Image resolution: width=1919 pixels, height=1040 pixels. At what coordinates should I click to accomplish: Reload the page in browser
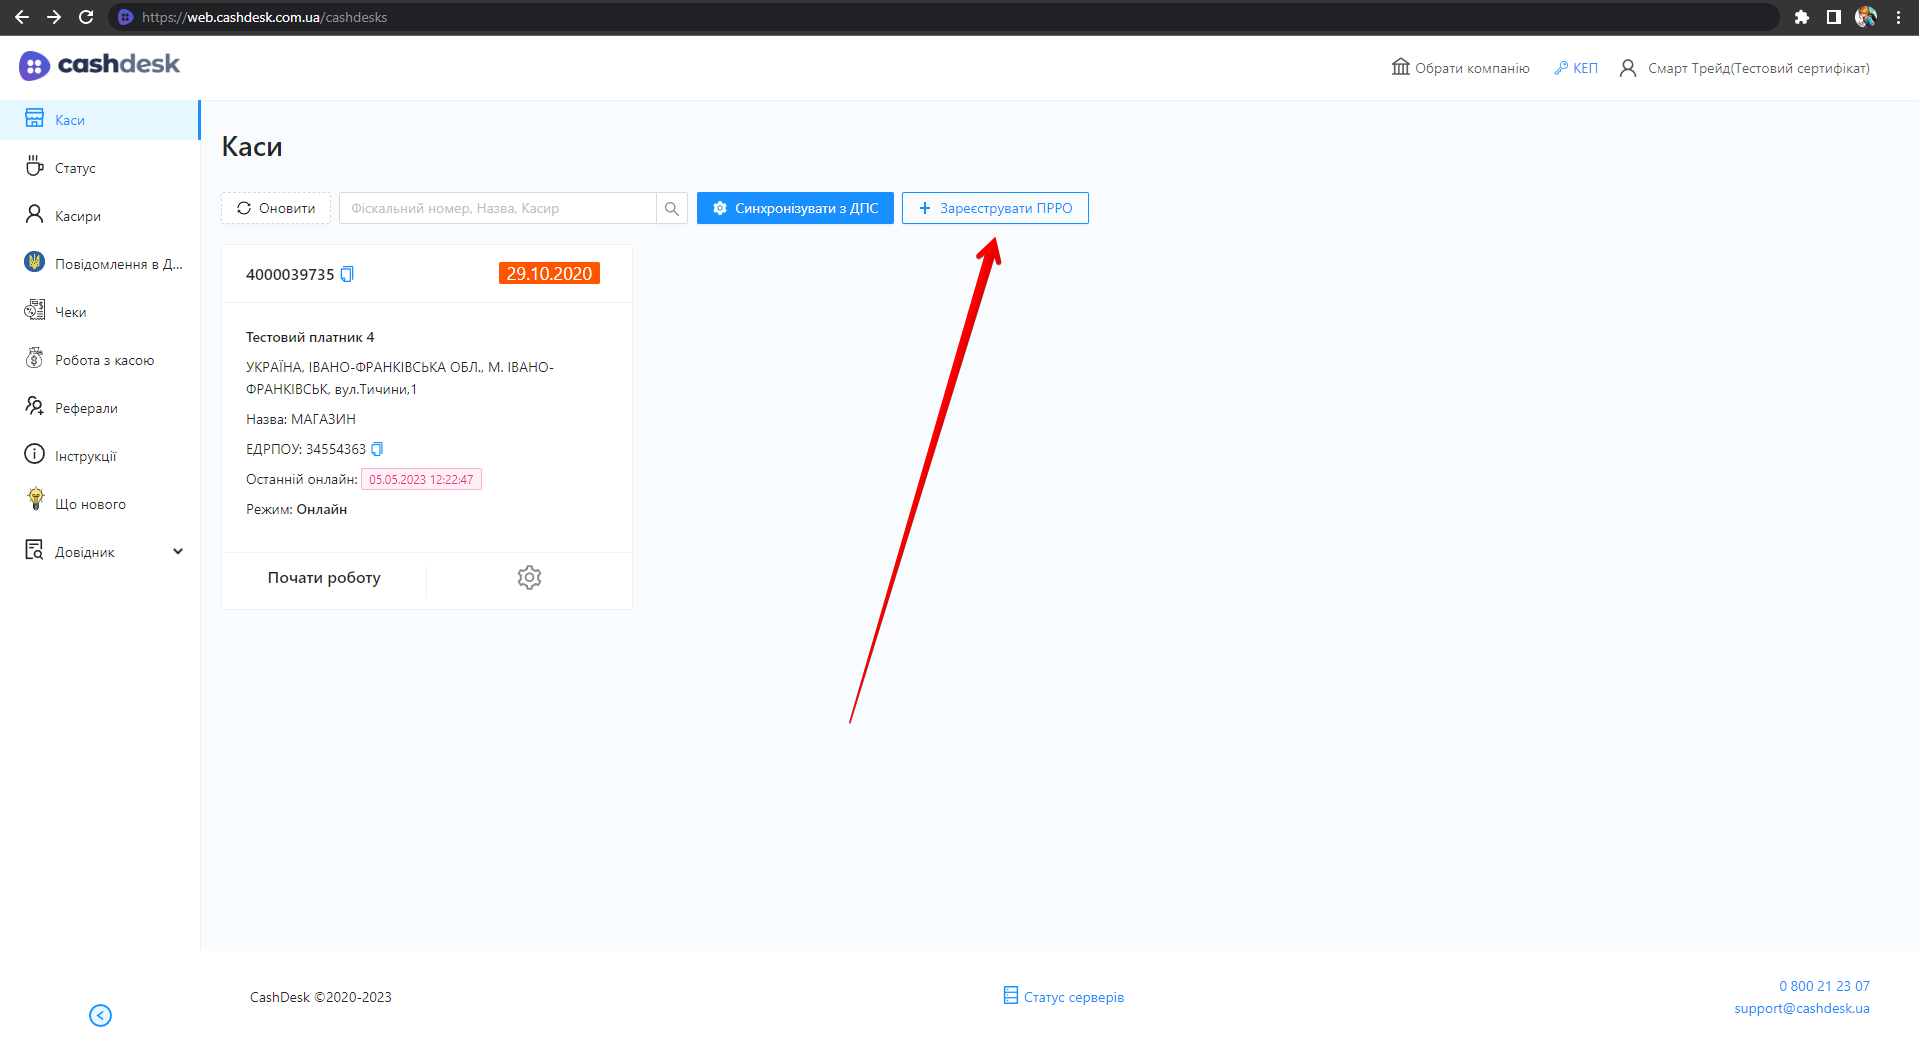(x=86, y=17)
